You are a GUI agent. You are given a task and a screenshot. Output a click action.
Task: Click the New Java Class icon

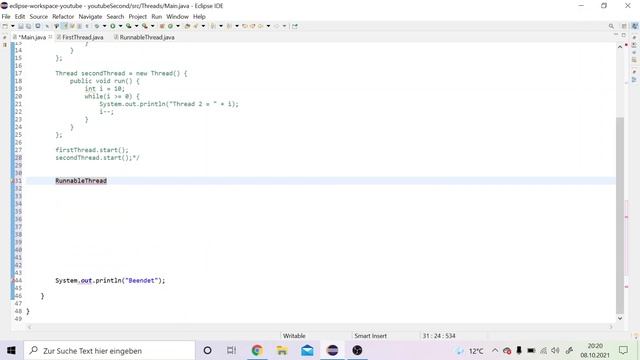170,26
